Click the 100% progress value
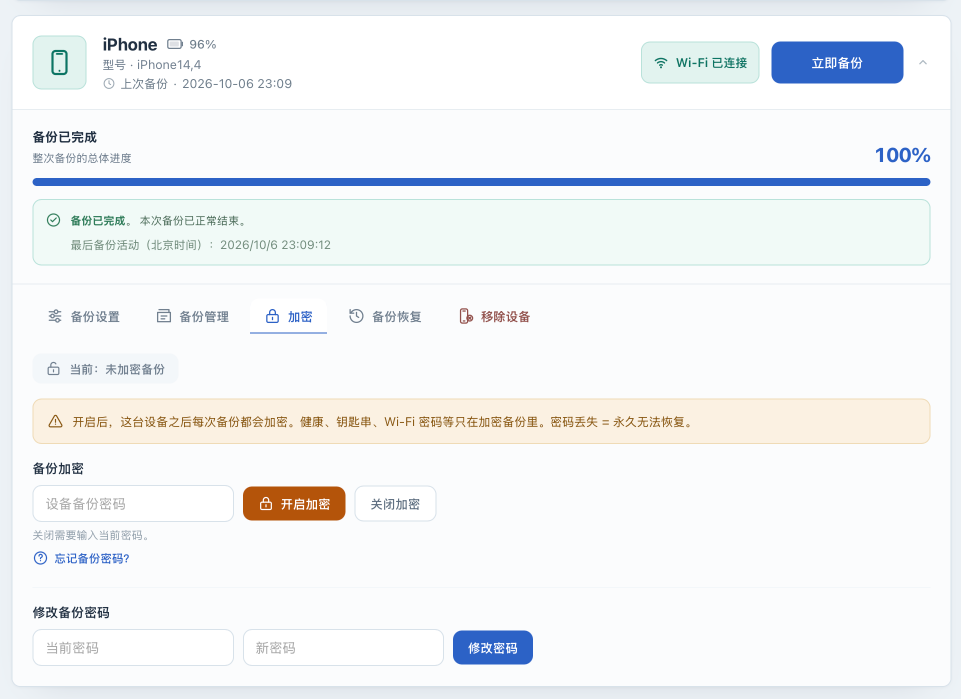Screen dimensions: 961x699 902,155
